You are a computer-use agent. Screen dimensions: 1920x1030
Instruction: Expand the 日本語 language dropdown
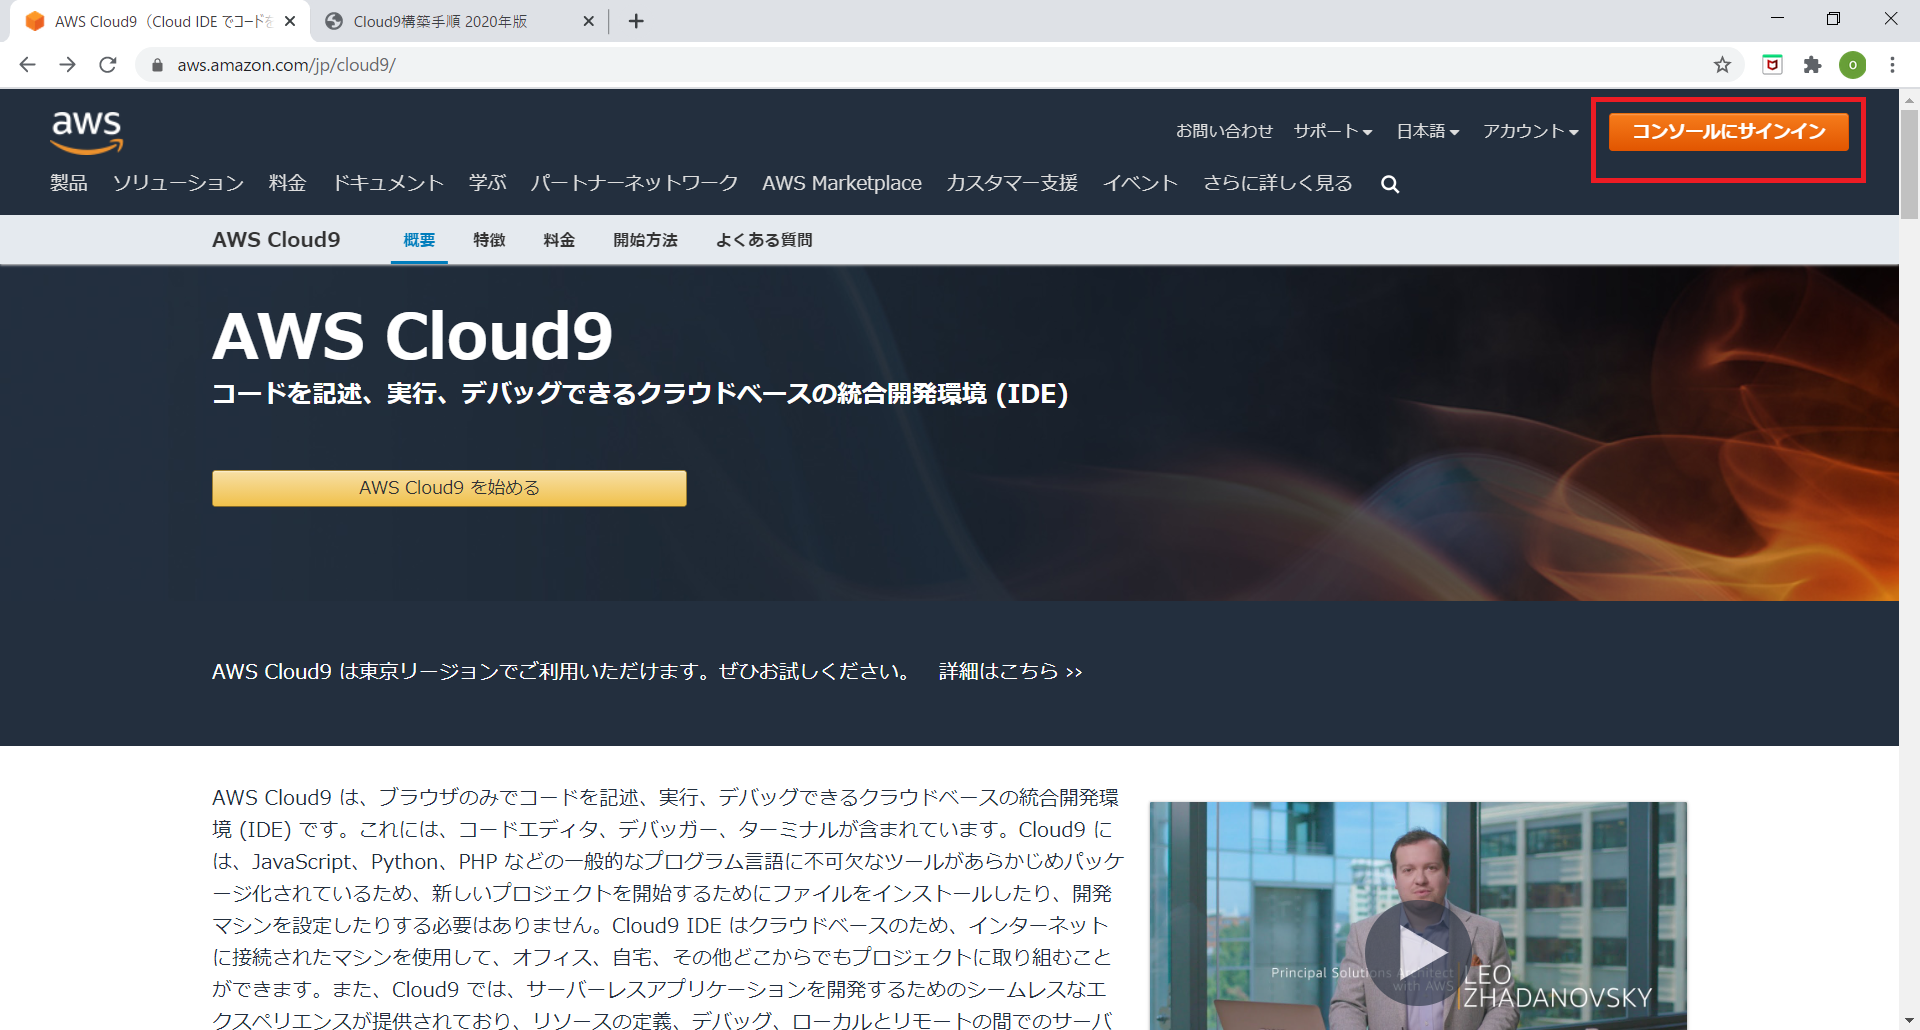[1428, 131]
